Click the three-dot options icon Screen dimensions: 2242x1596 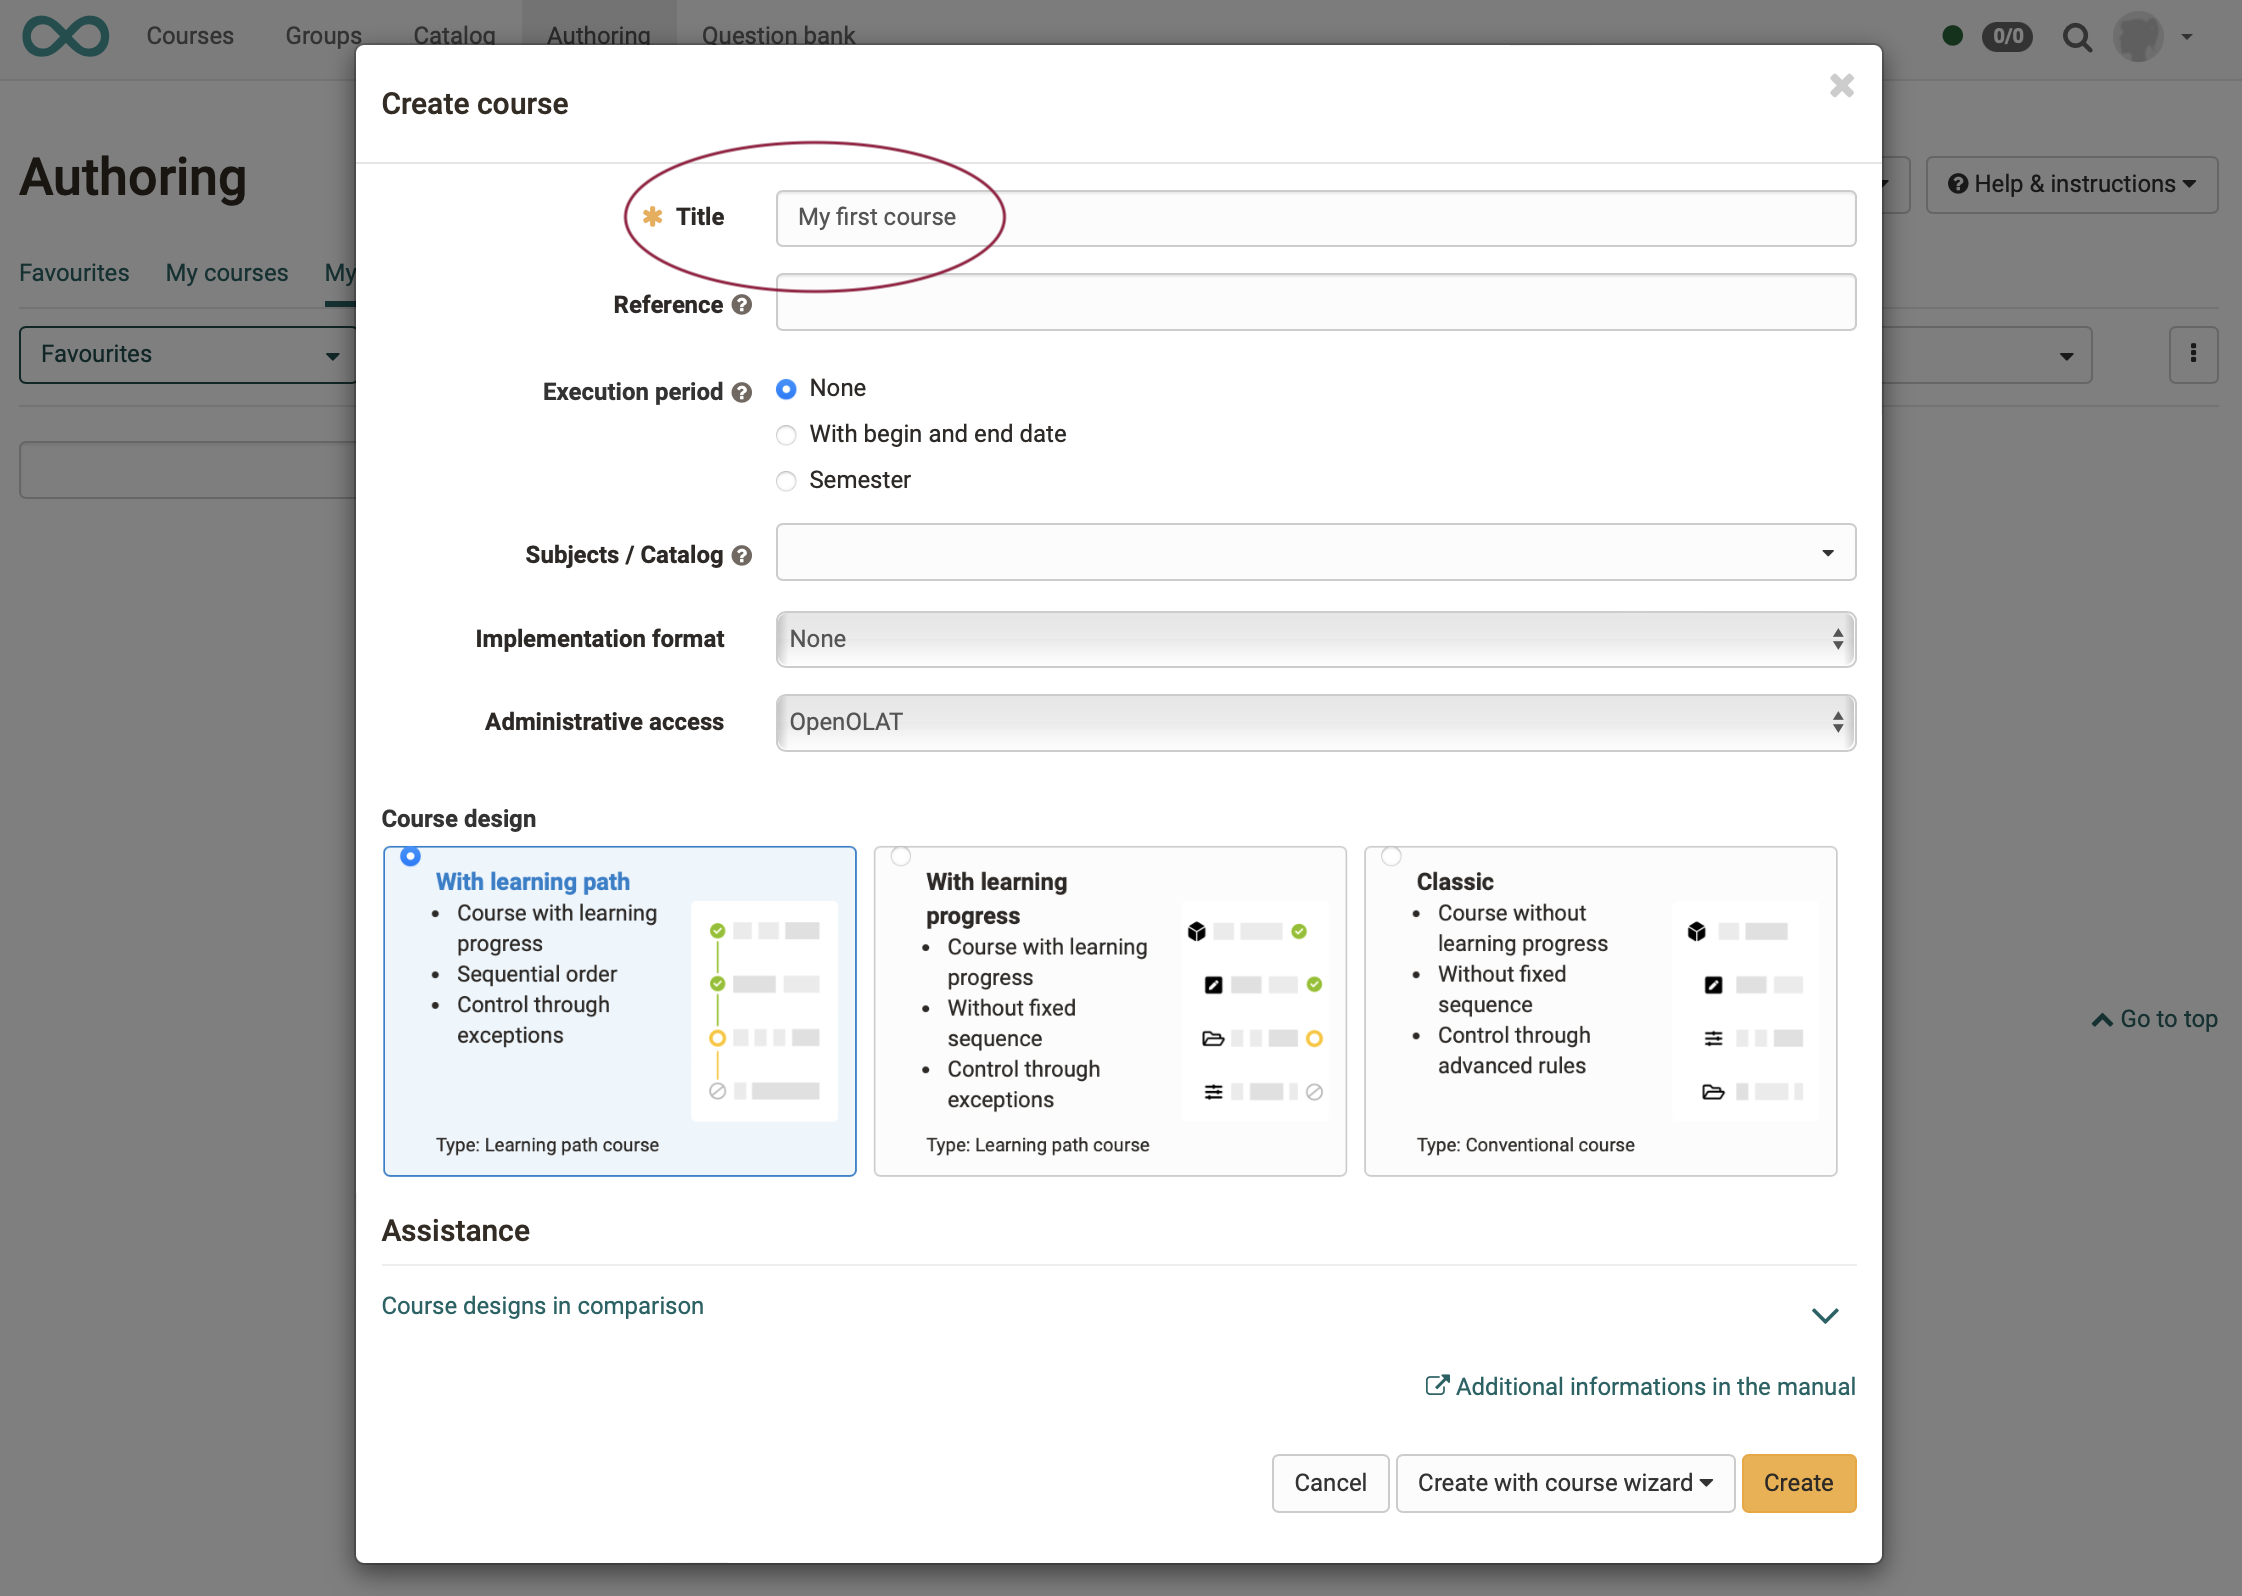click(2193, 354)
